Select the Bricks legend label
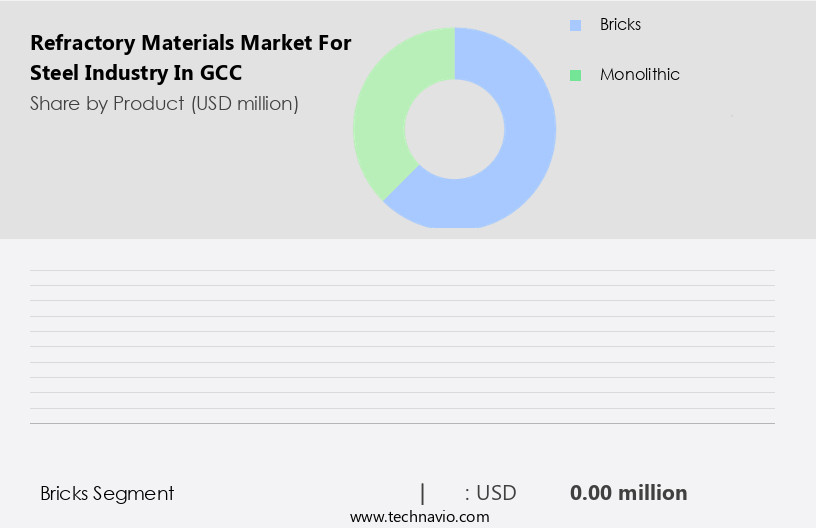 pos(620,25)
